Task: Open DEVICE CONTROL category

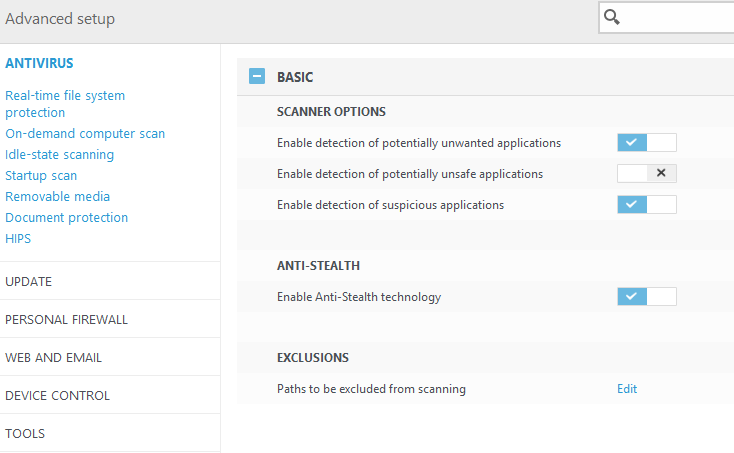Action: pyautogui.click(x=57, y=396)
